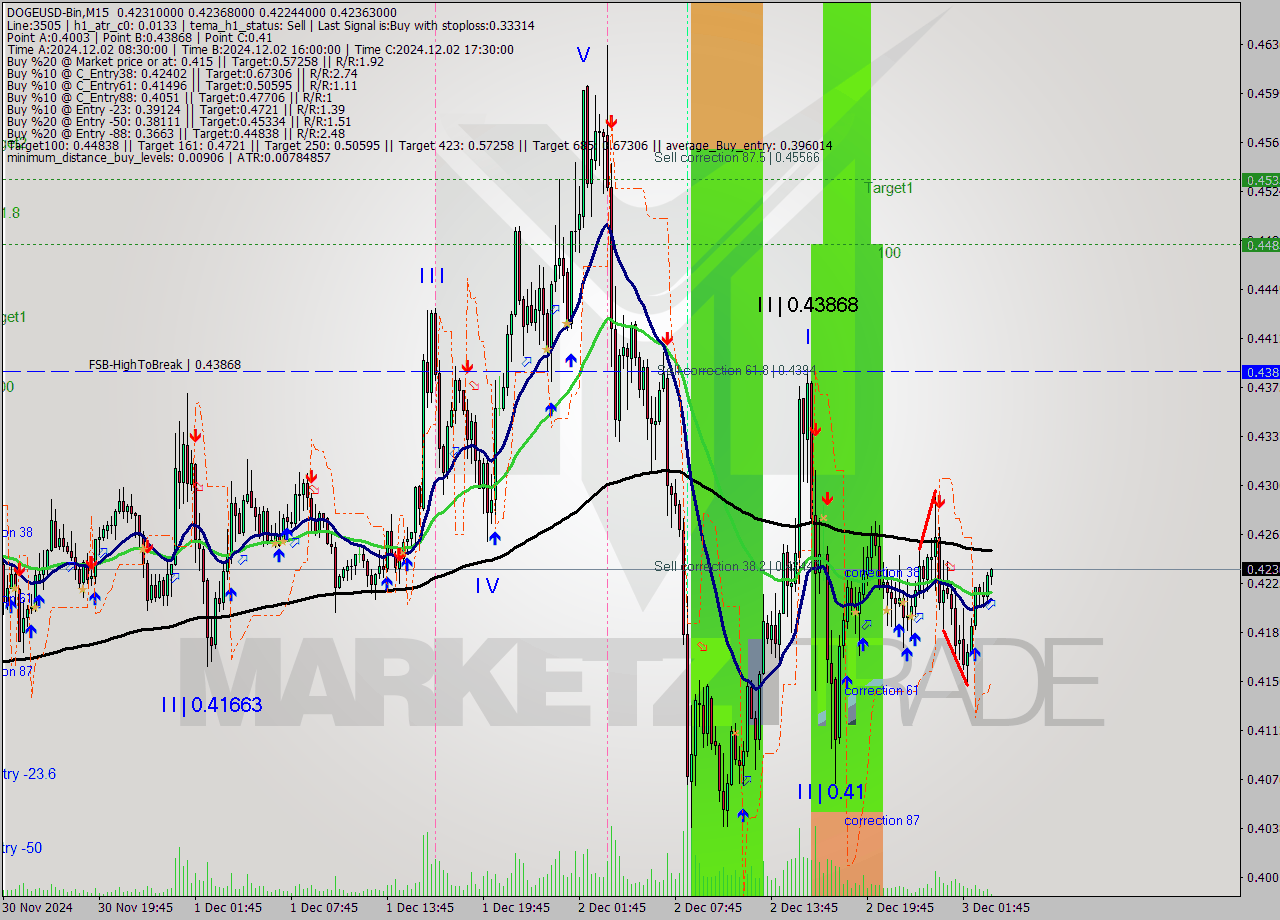Click the 'FSB-HighToBreak | 0.43868' label
This screenshot has height=920, width=1280.
[164, 365]
